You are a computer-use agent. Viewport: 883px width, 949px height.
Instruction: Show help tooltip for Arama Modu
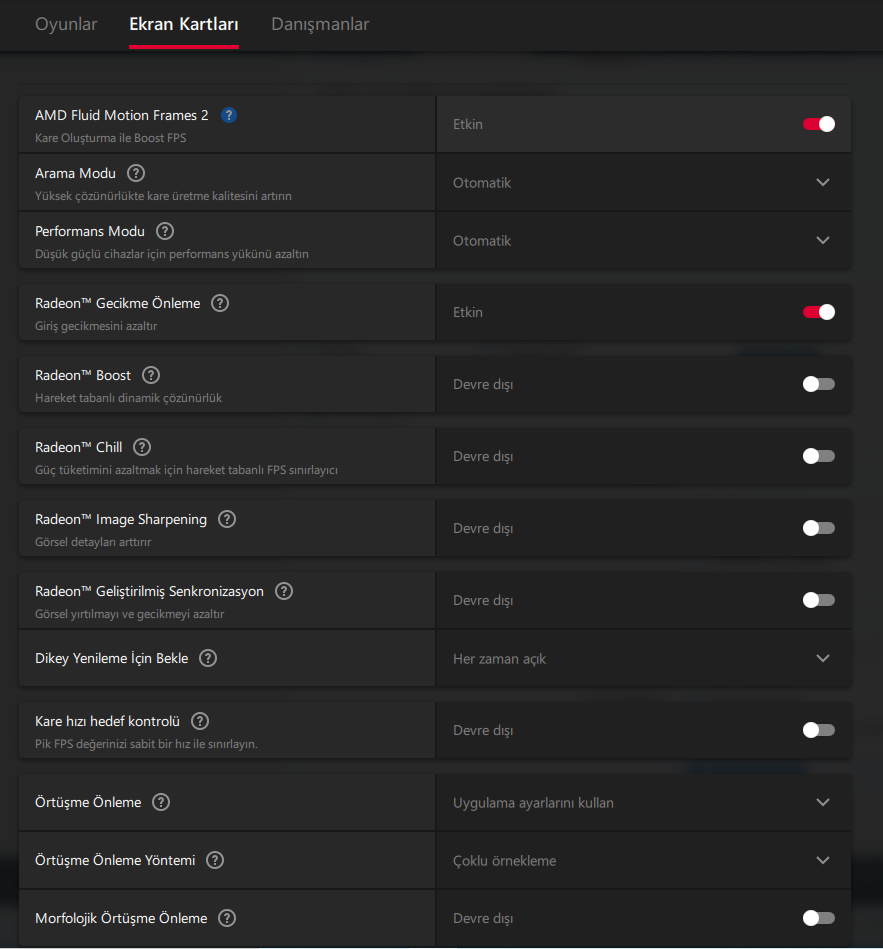coord(136,173)
